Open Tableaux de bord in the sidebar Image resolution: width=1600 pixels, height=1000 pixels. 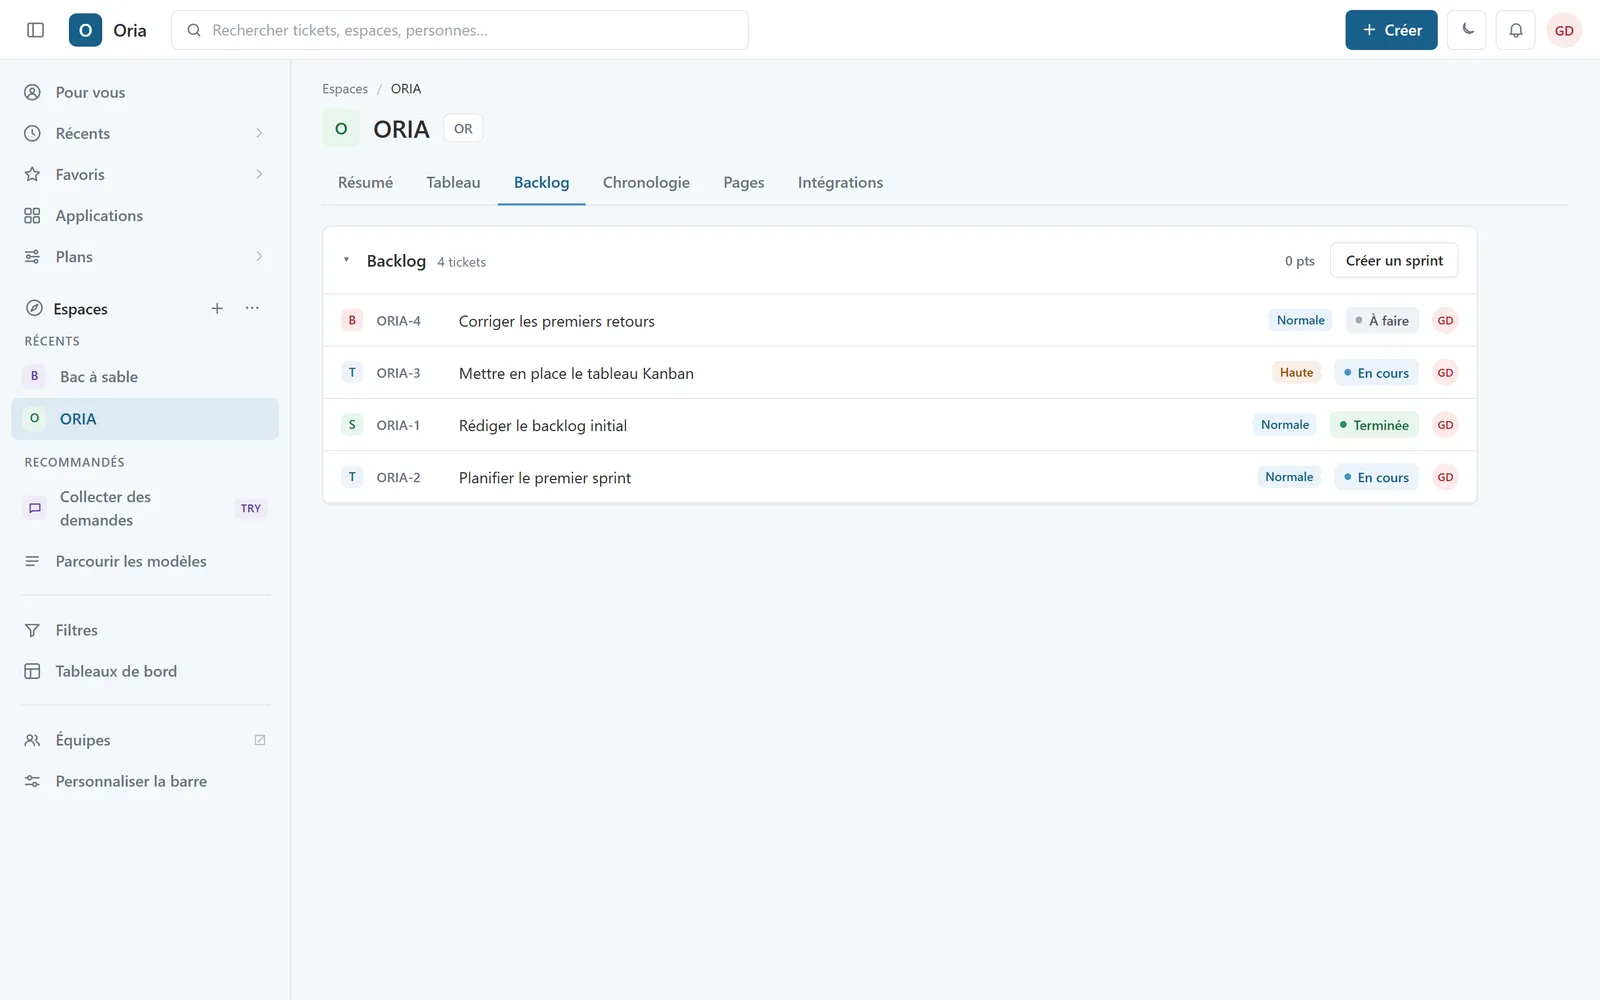[x=146, y=671]
